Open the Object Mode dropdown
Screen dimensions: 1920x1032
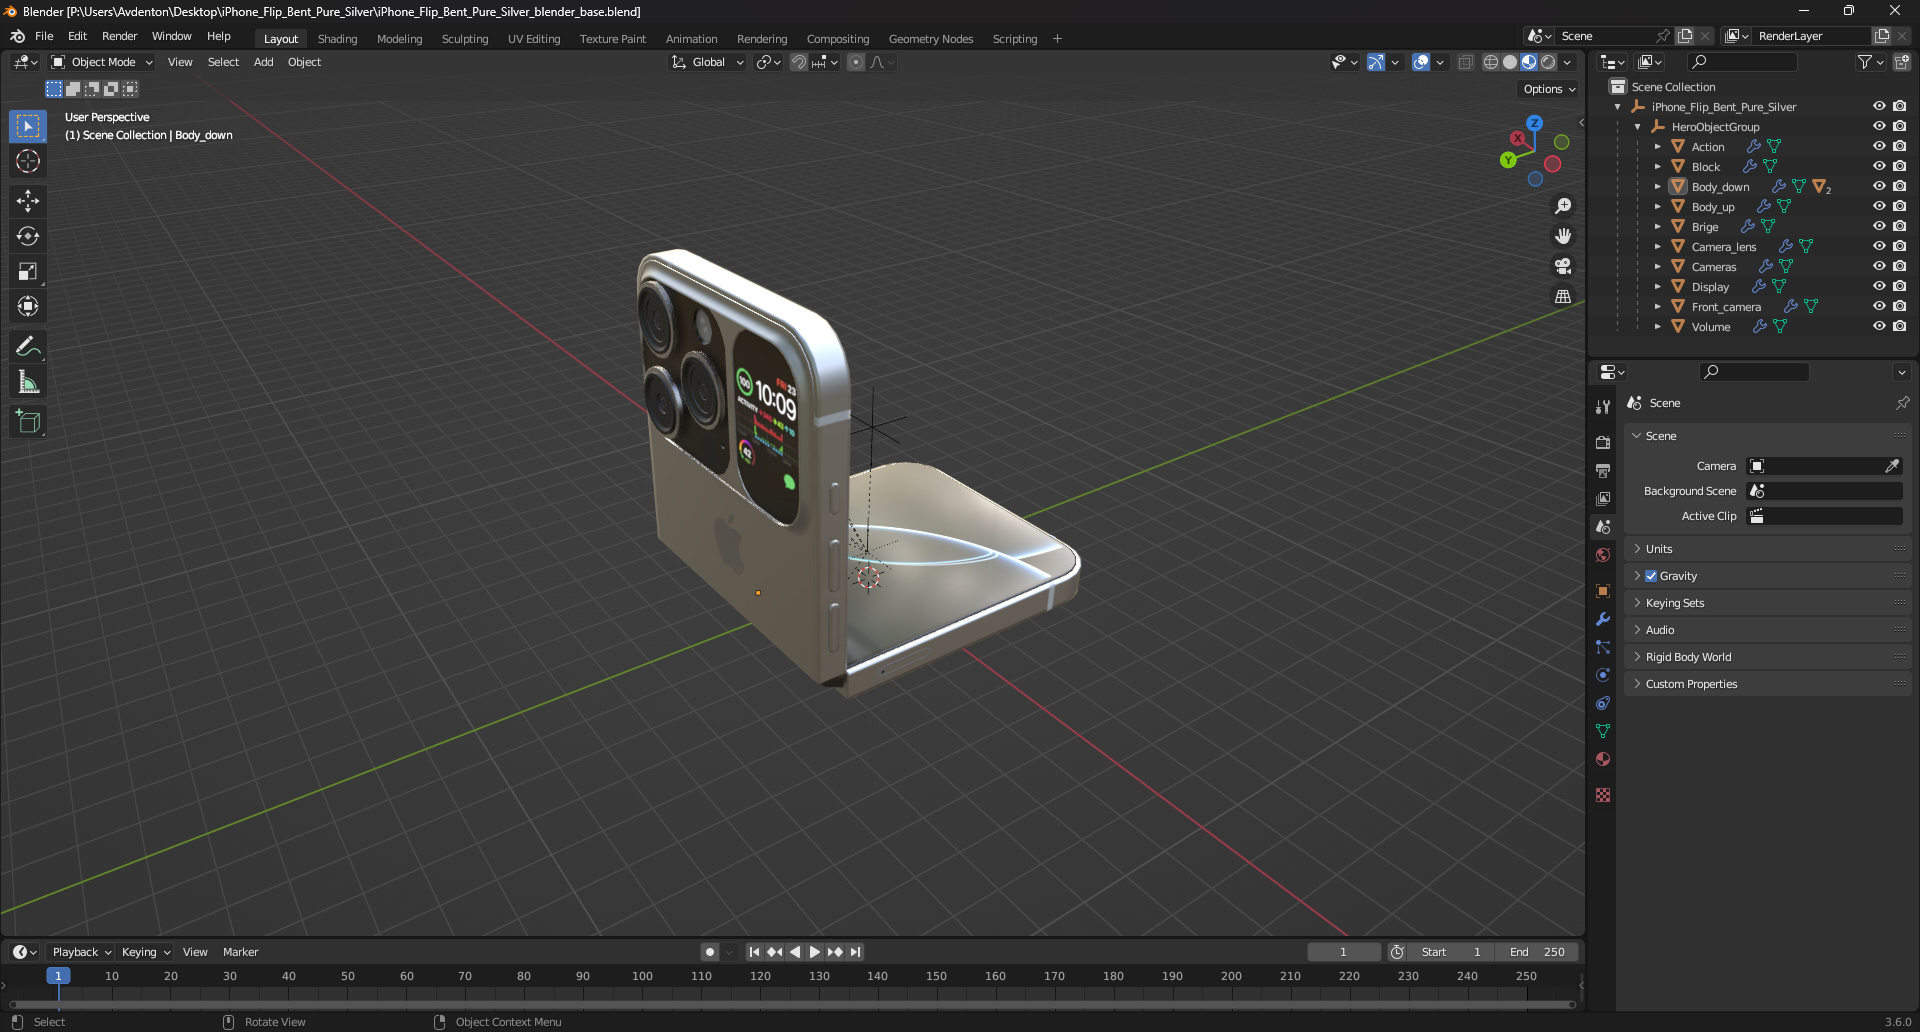pyautogui.click(x=102, y=62)
